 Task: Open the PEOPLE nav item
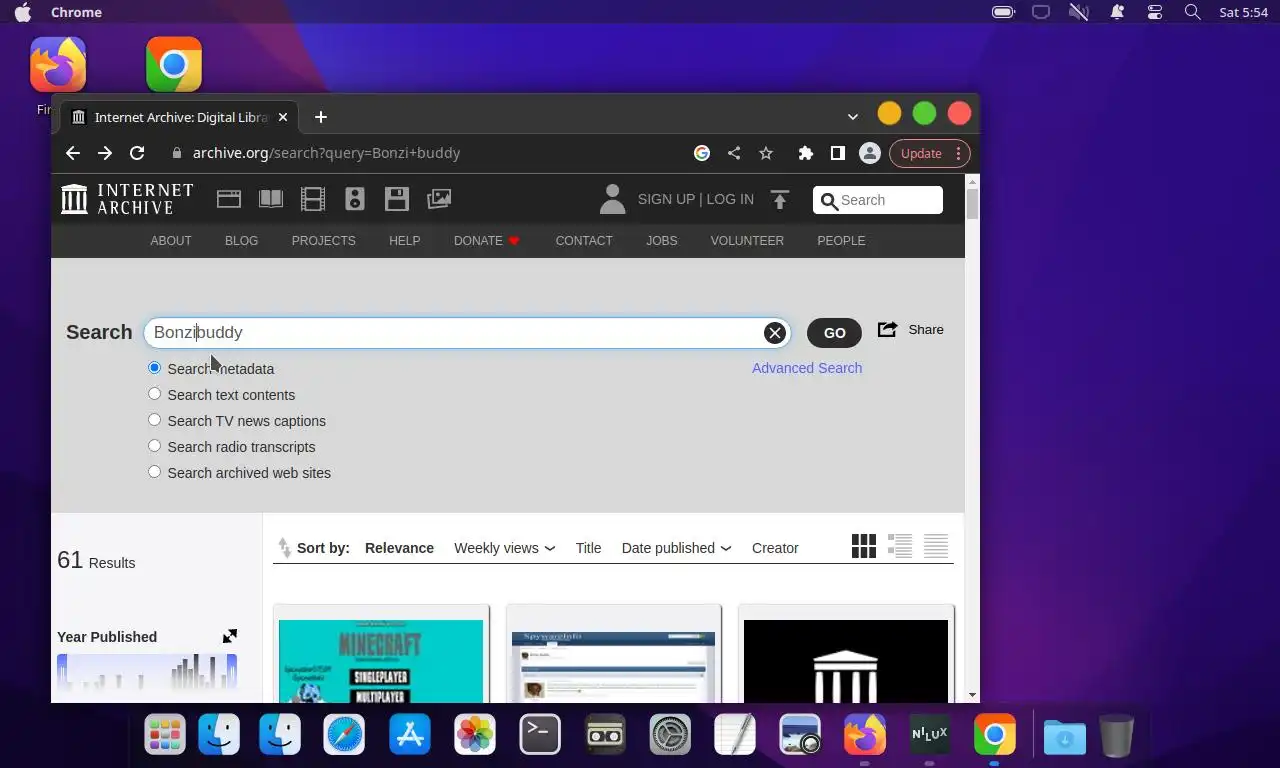(841, 241)
